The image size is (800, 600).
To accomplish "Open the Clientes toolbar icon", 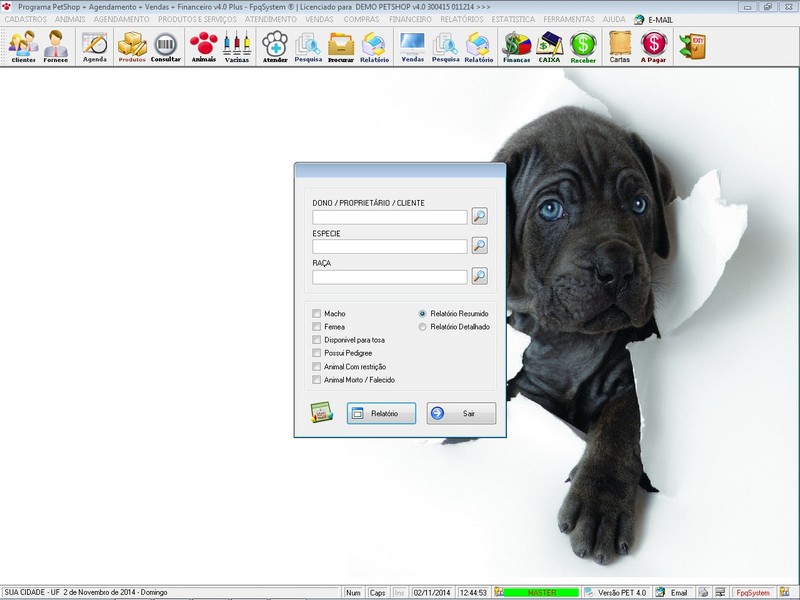I will pos(23,46).
